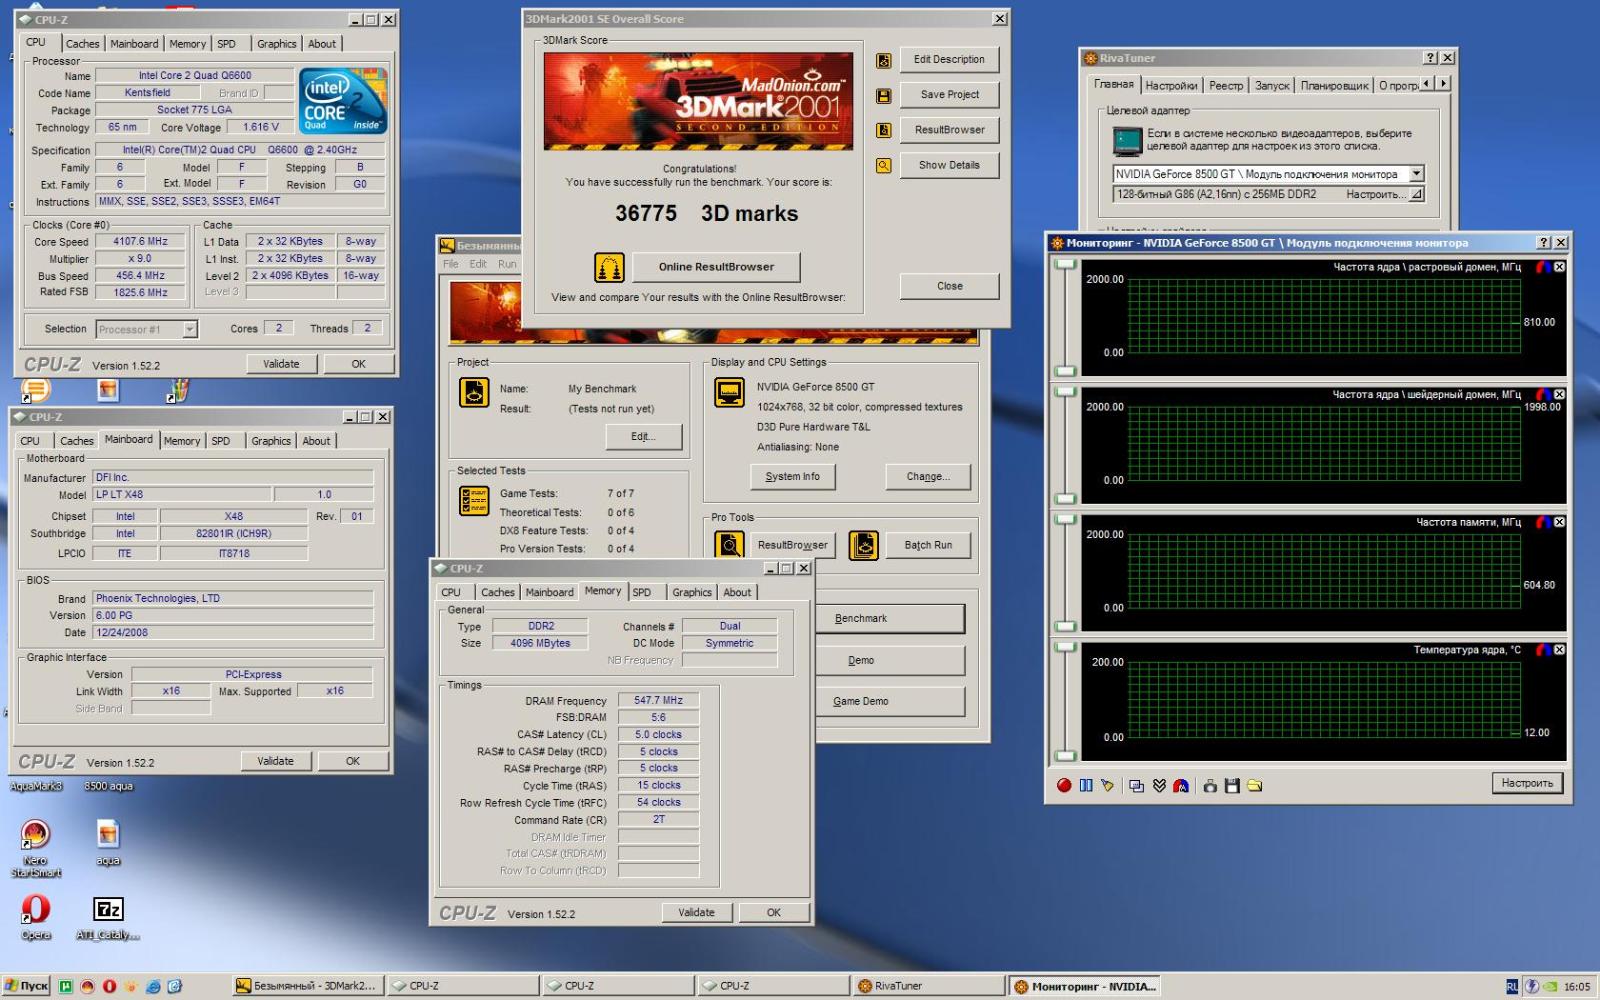Click the bottom slider handle of the temperature graph

1065,755
